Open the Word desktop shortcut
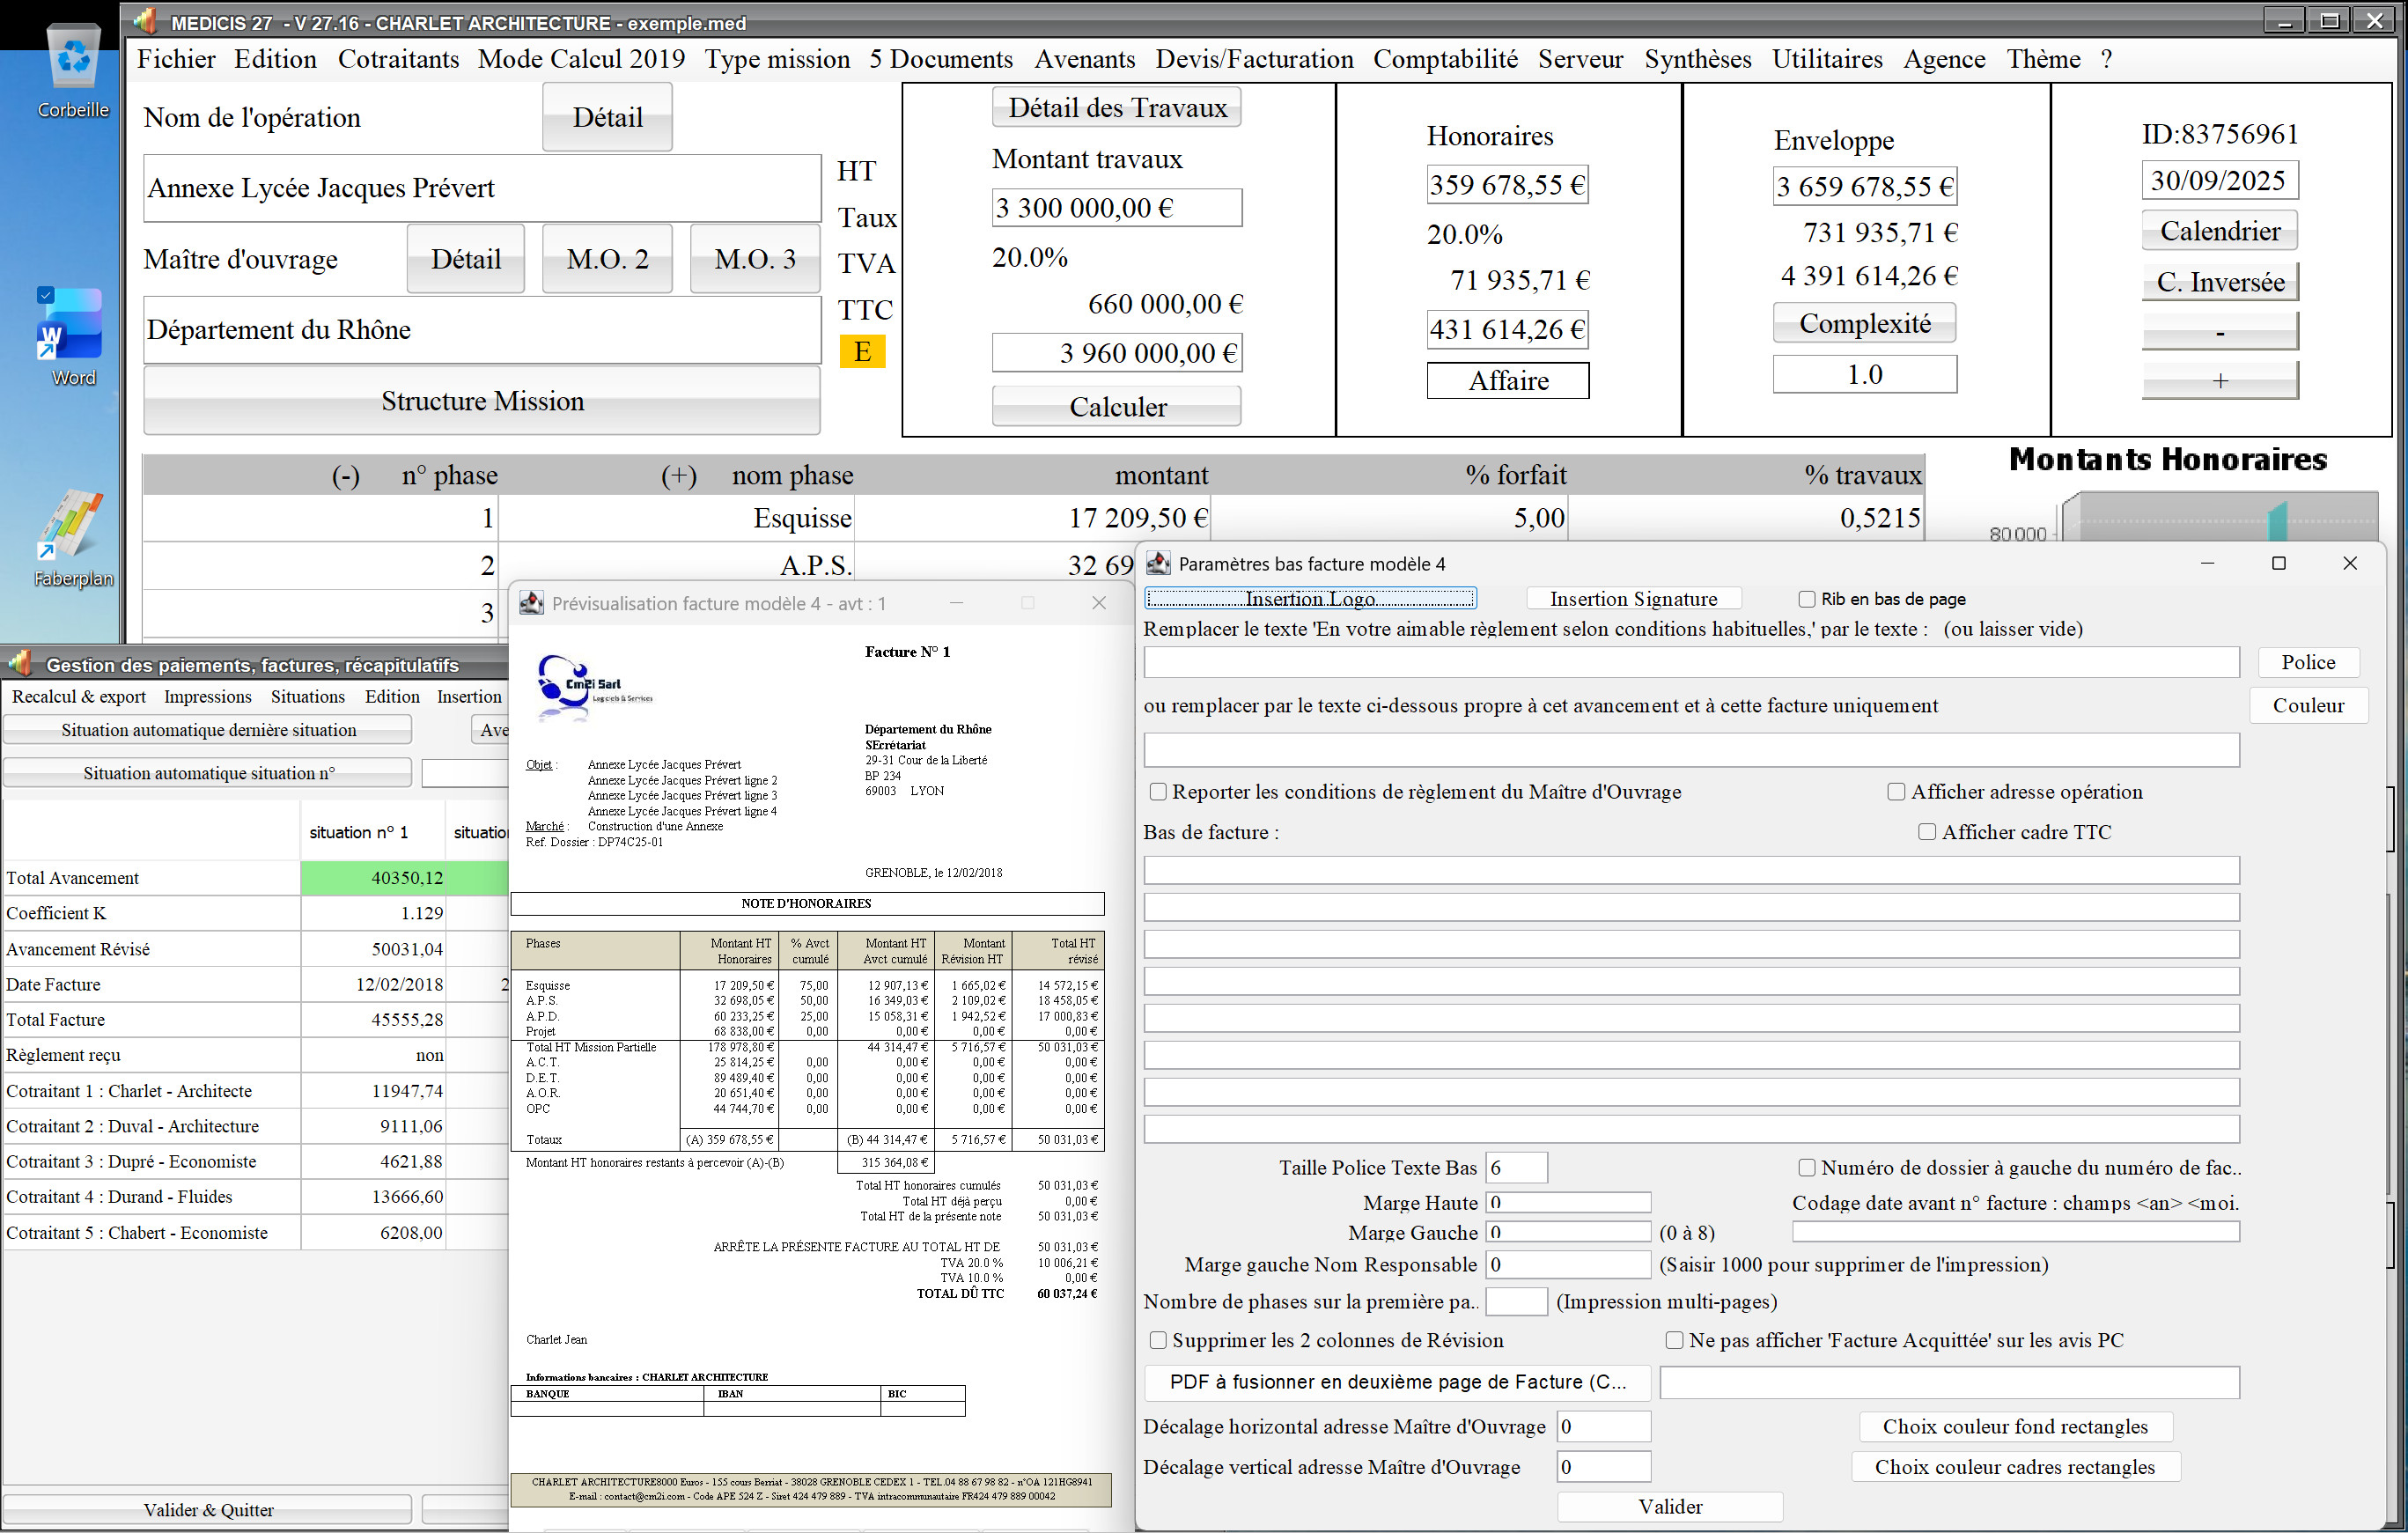Viewport: 2408px width, 1533px height. (72, 337)
